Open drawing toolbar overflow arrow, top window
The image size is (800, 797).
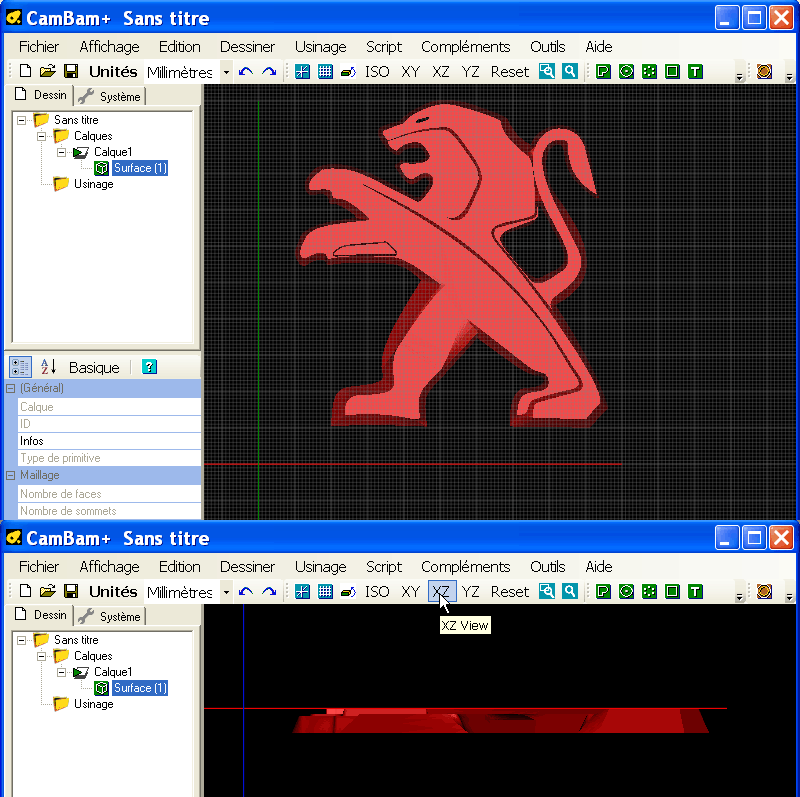pyautogui.click(x=739, y=77)
